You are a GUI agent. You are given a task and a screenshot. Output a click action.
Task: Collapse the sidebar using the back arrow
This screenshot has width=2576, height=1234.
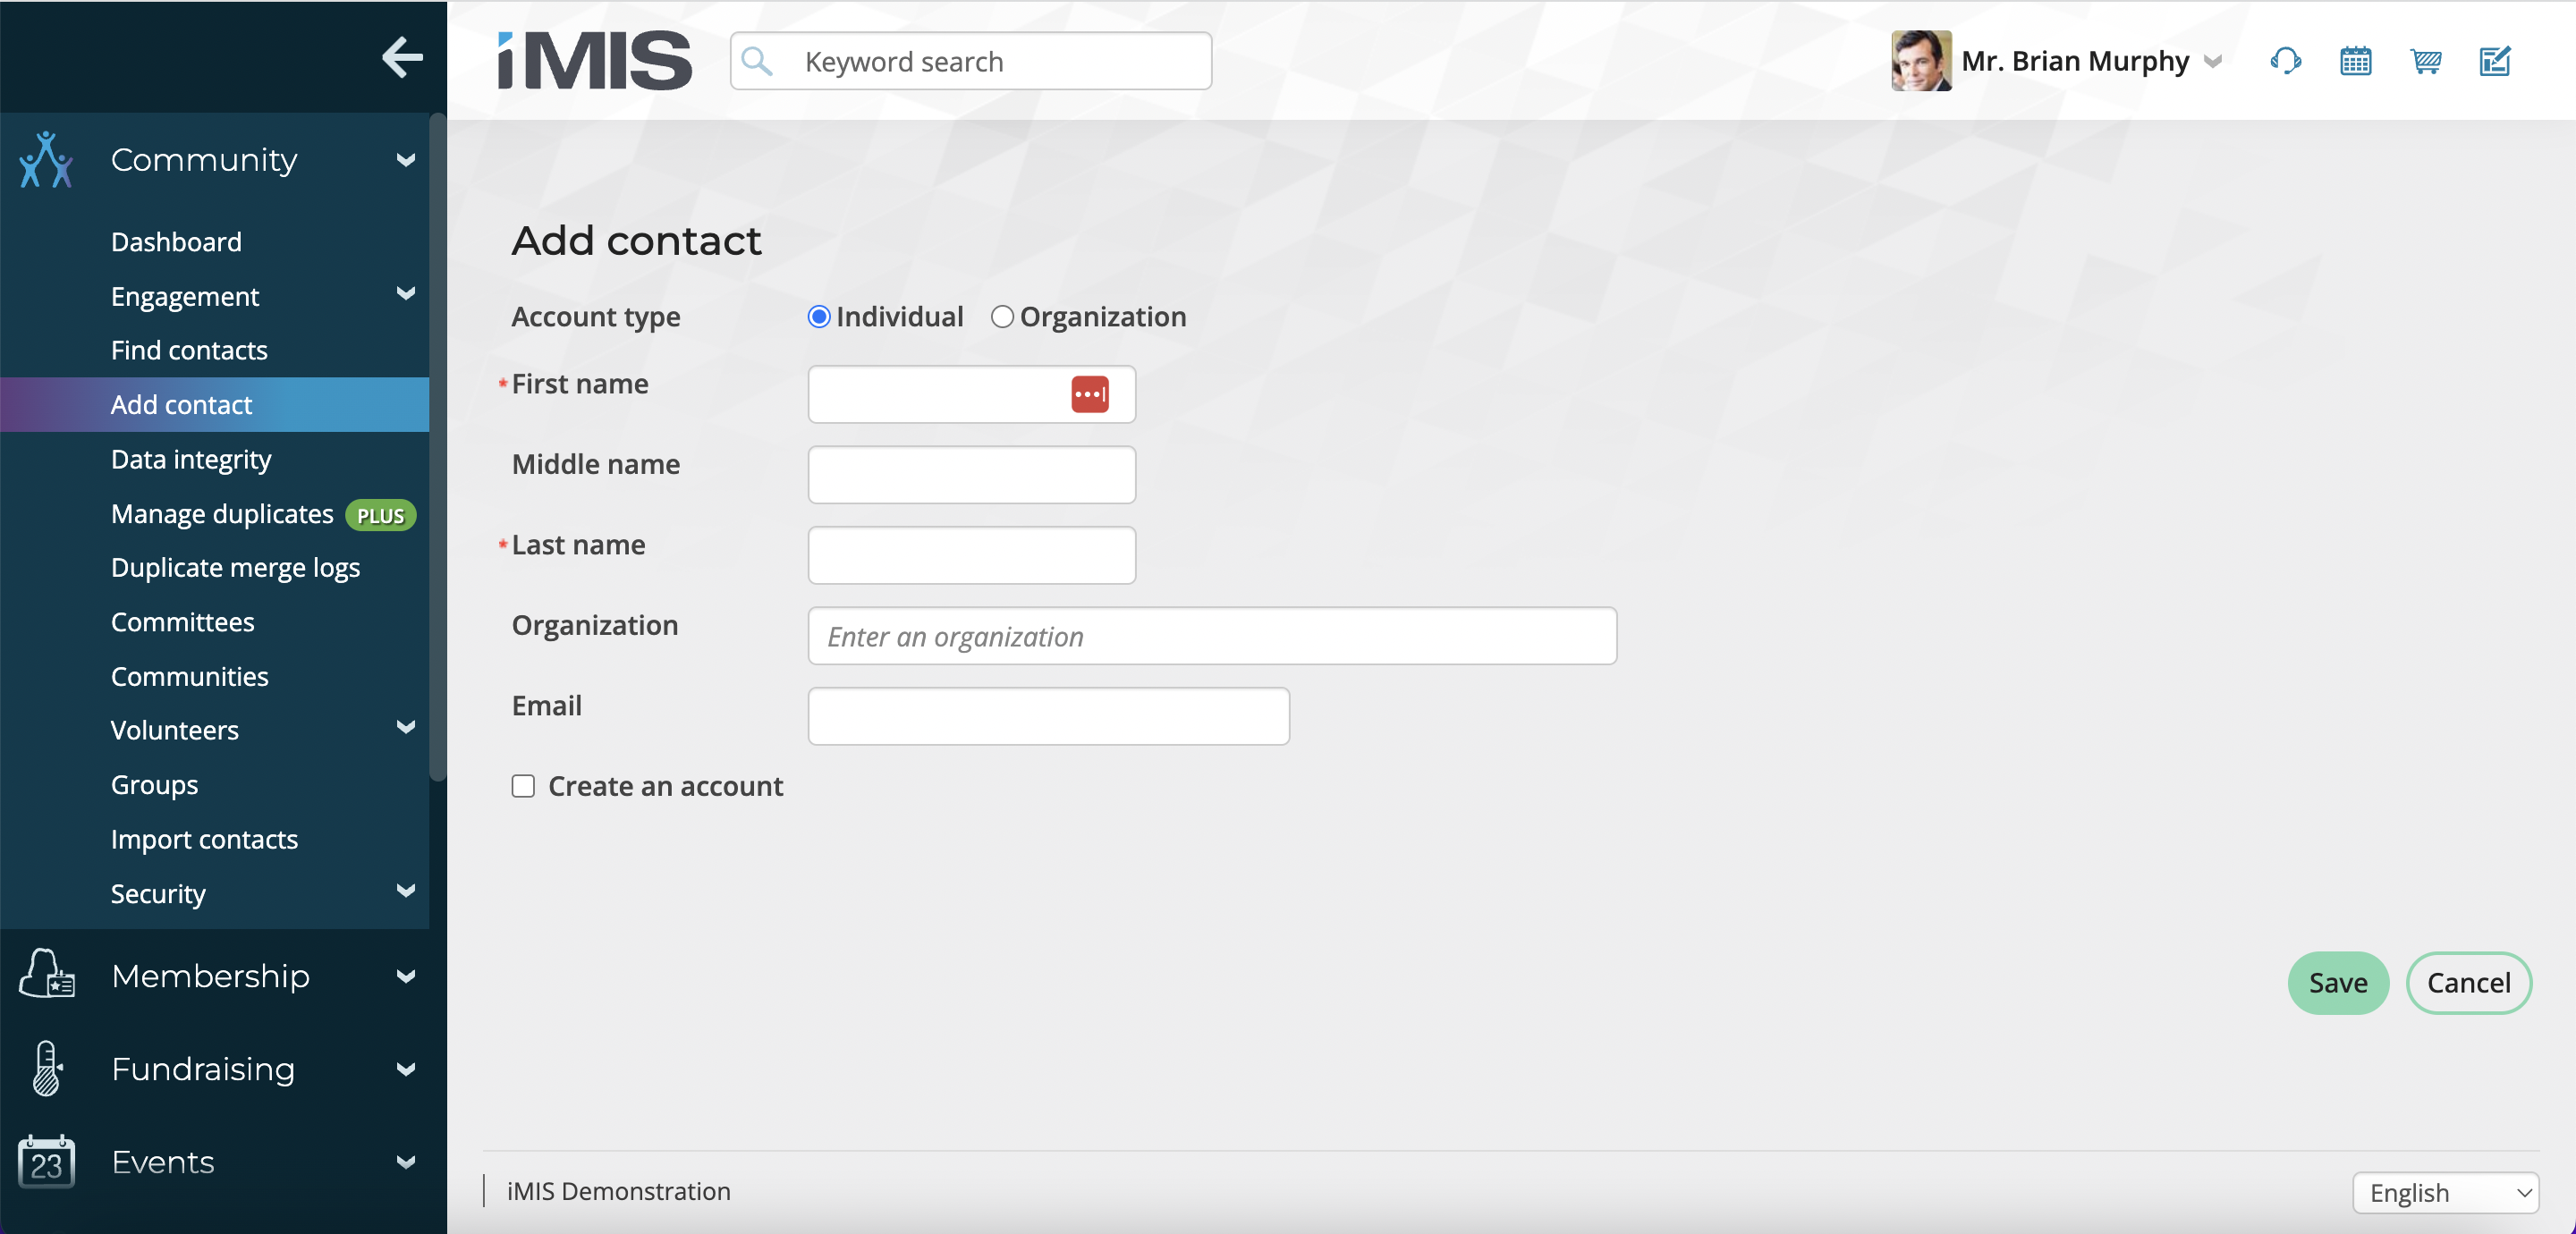403,58
